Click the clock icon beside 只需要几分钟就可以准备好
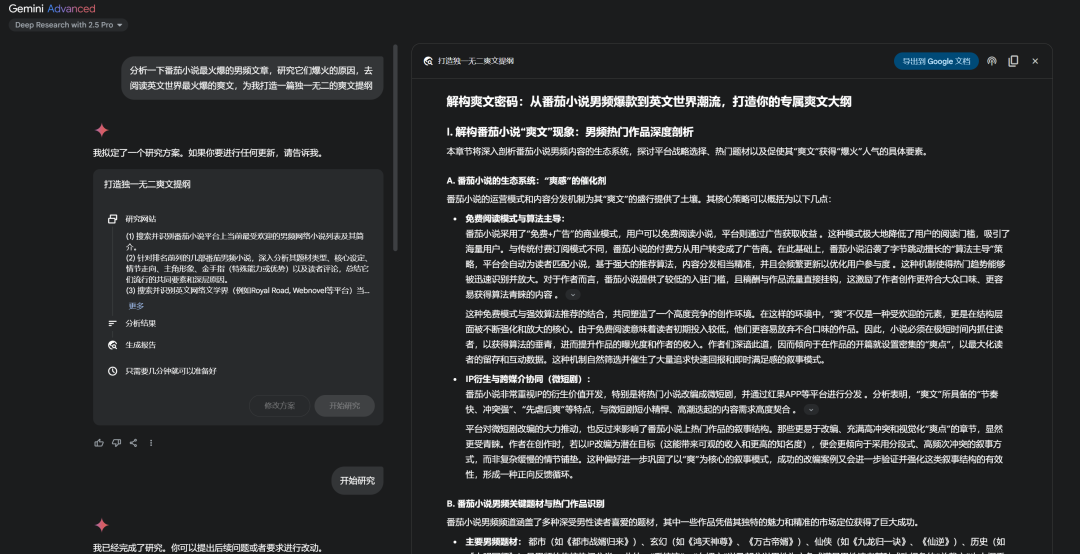1080x554 pixels. (112, 371)
